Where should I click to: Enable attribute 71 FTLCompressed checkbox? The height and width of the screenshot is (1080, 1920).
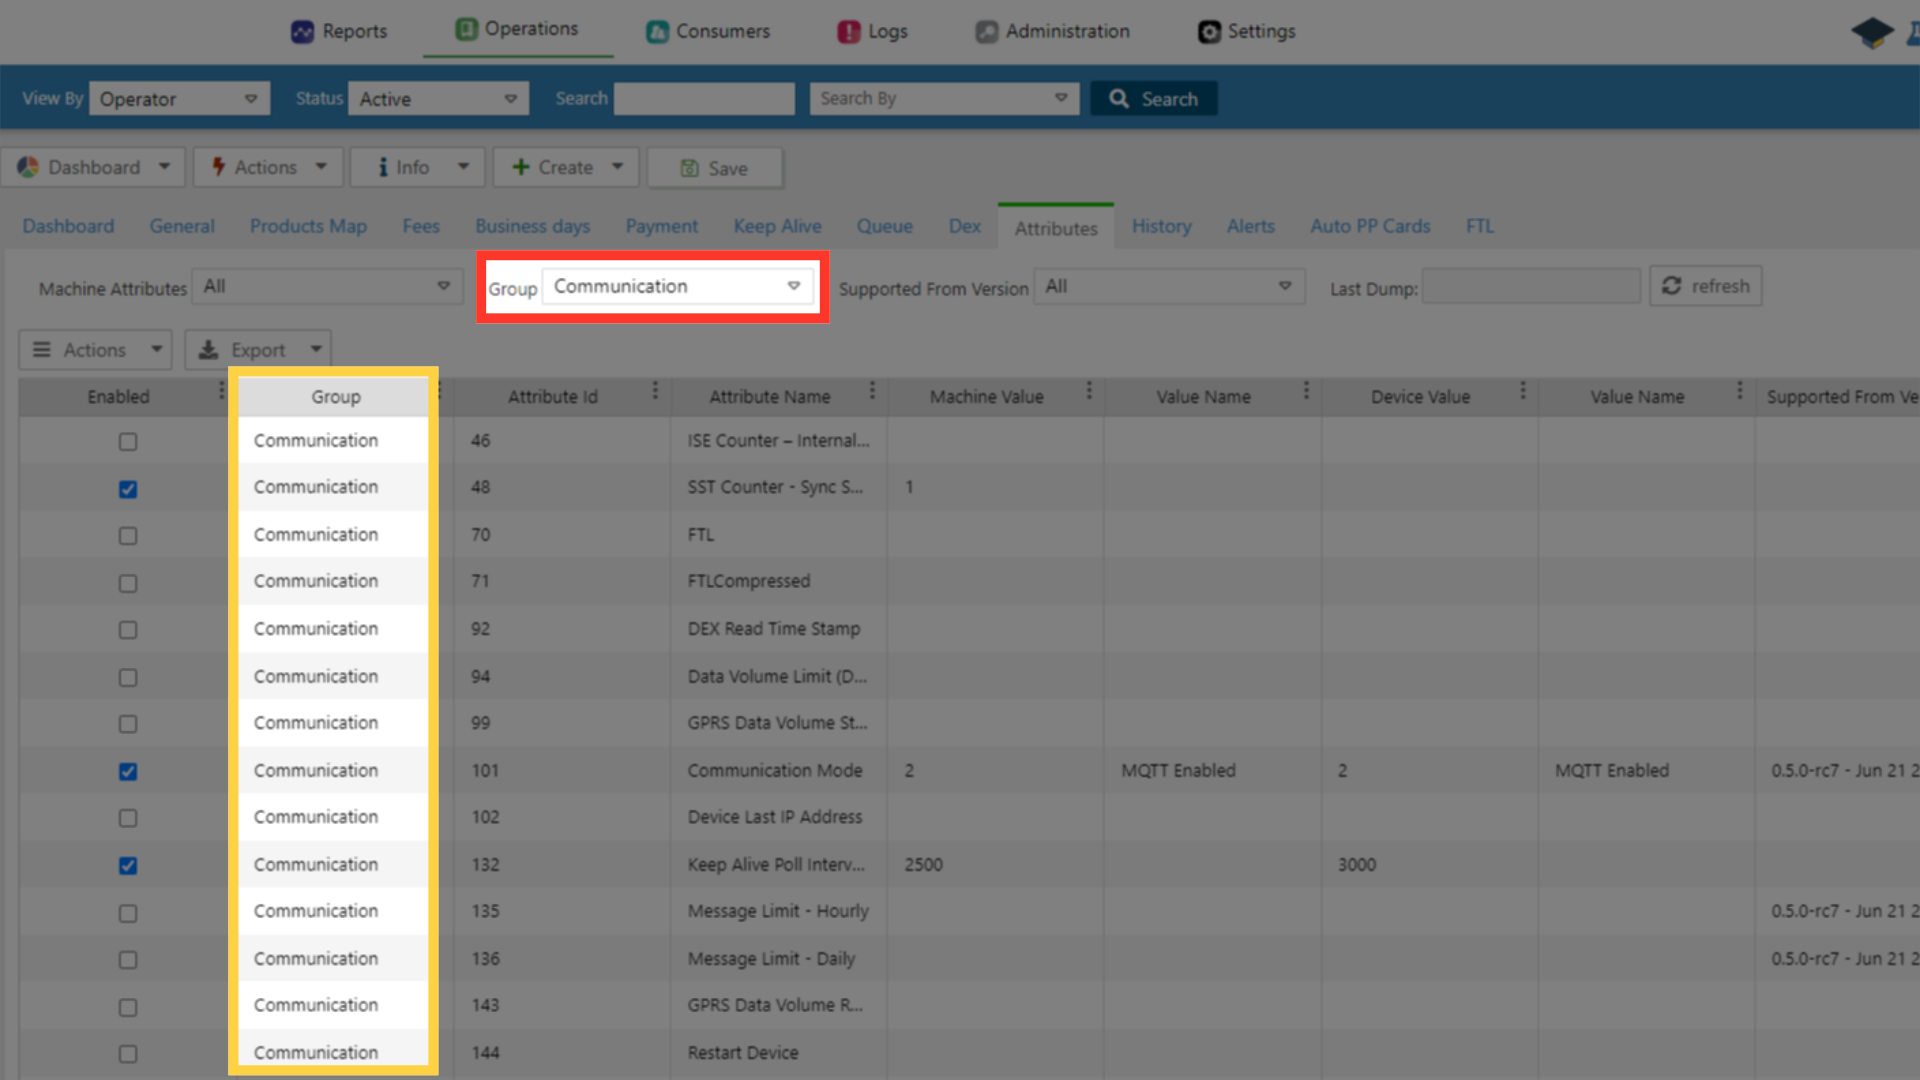coord(128,583)
